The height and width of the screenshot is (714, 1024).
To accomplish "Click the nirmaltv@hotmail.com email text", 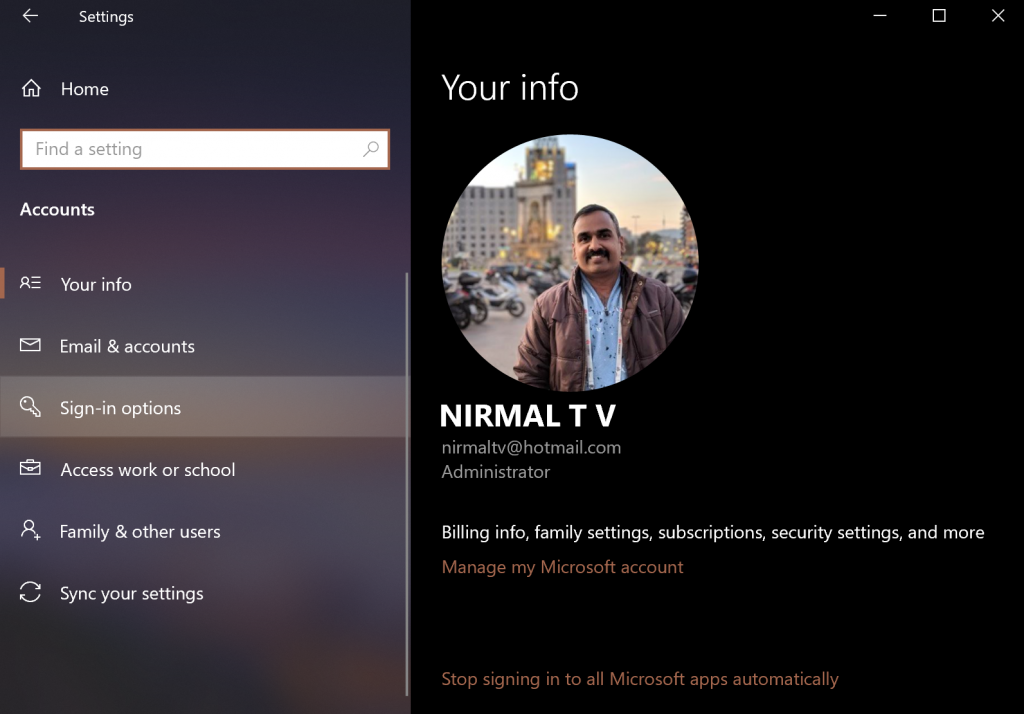I will (x=531, y=447).
